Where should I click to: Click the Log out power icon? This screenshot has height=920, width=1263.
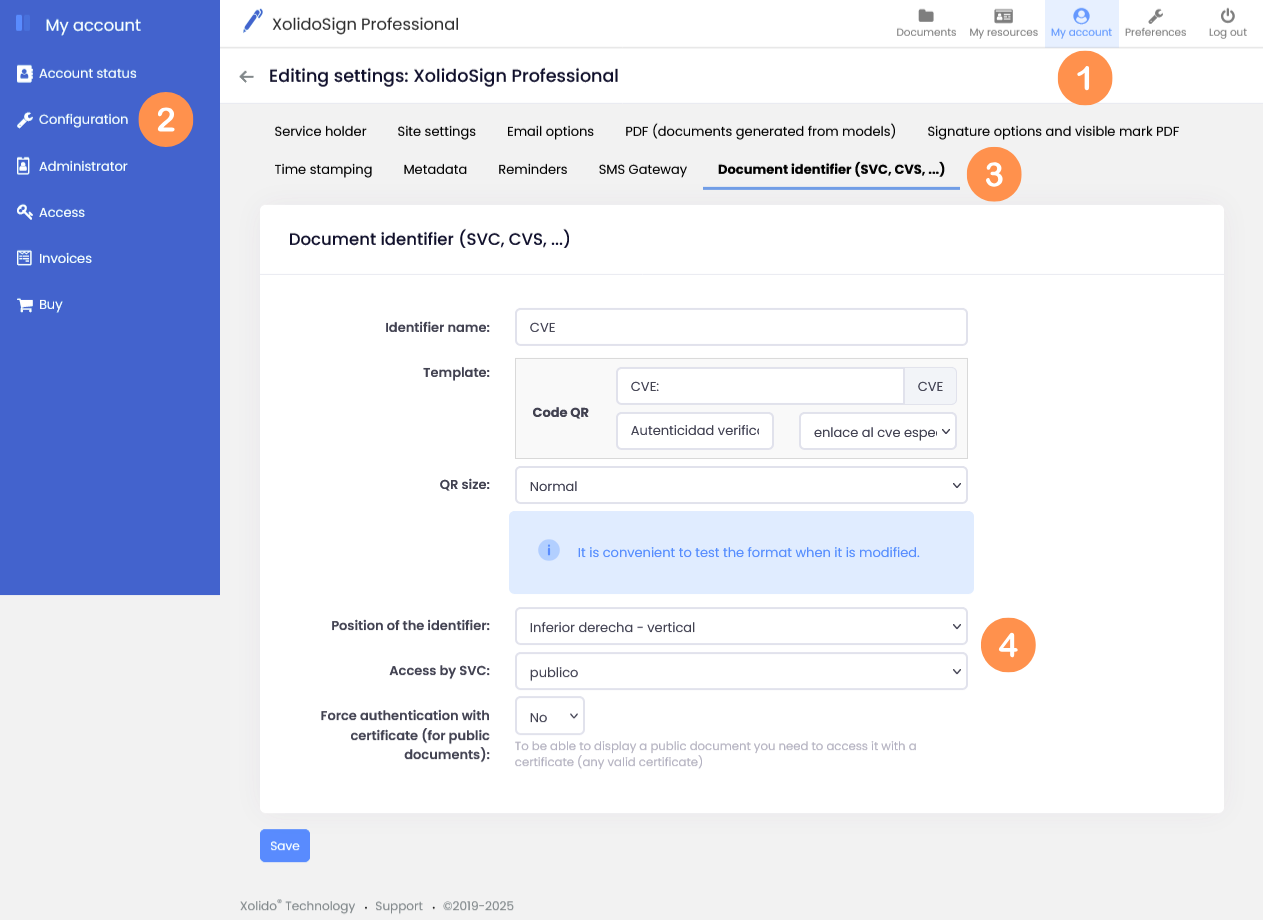pyautogui.click(x=1228, y=16)
